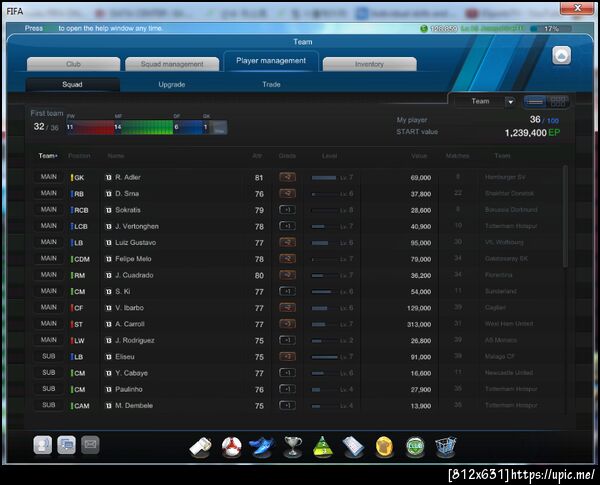Sort by the Attr column header
Image resolution: width=600 pixels, height=485 pixels.
coord(257,156)
